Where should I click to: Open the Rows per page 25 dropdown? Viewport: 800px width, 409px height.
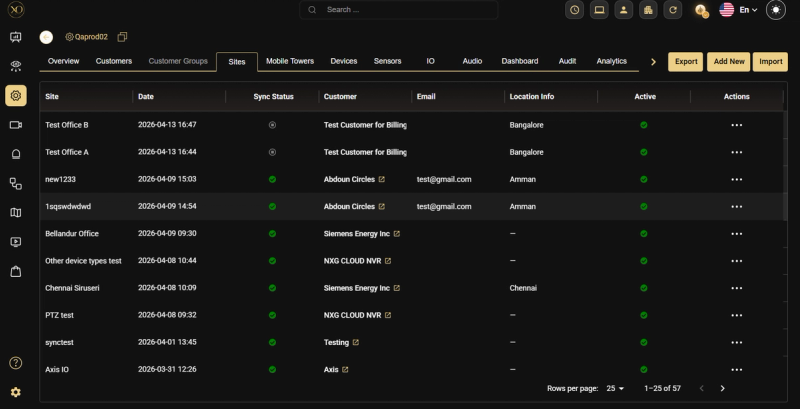[615, 388]
